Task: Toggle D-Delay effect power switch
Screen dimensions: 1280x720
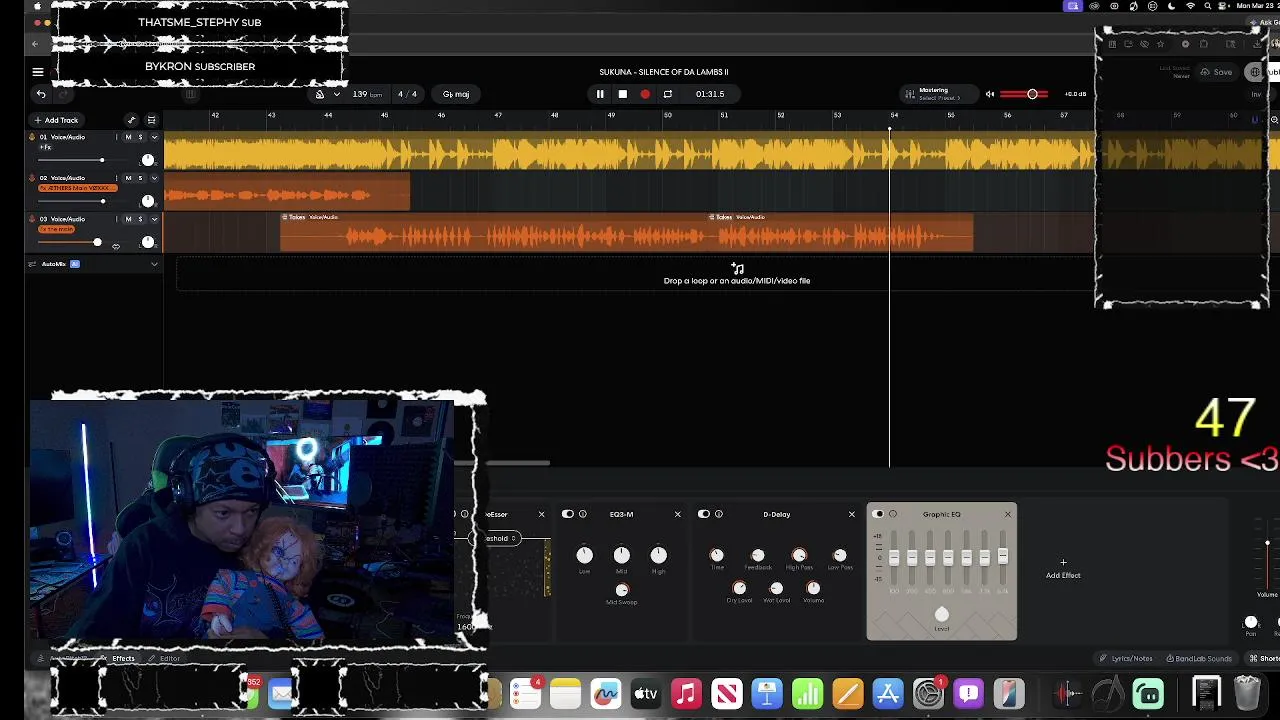Action: pyautogui.click(x=704, y=514)
